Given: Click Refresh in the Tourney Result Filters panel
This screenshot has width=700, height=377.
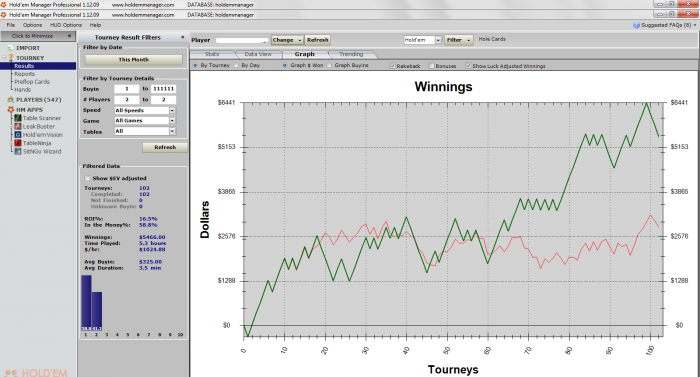Looking at the screenshot, I should 165,147.
